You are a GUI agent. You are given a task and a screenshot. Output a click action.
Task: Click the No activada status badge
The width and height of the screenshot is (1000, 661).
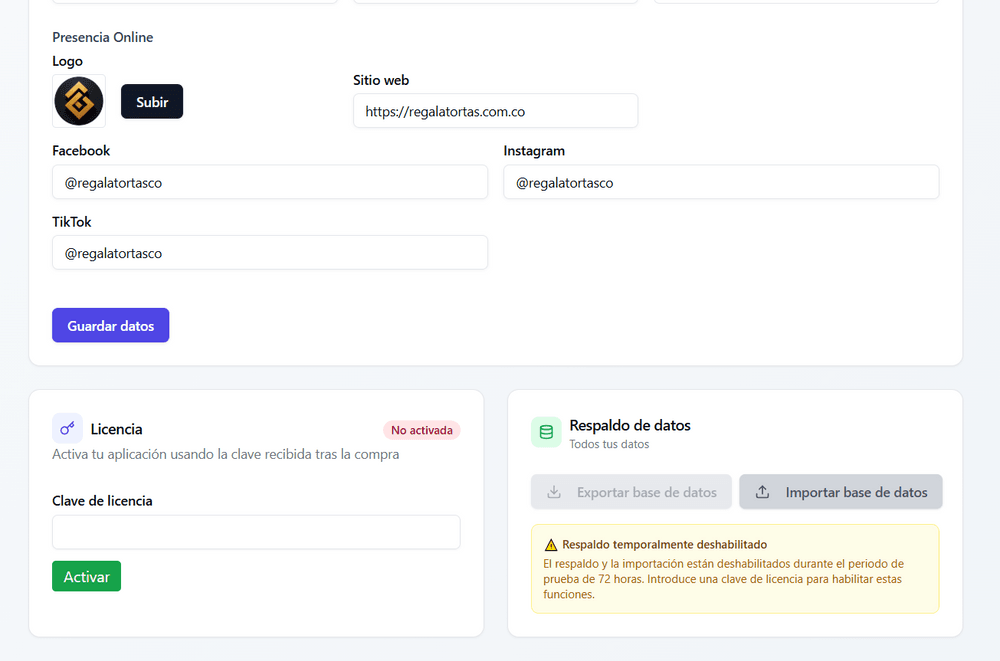click(x=421, y=430)
